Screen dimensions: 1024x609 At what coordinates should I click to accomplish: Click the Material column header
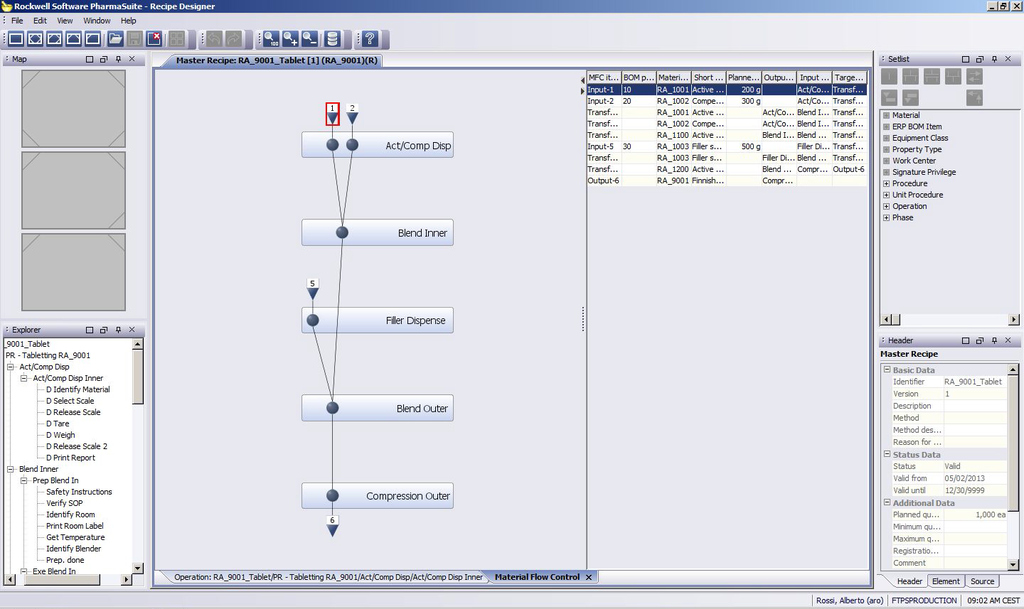pyautogui.click(x=673, y=77)
